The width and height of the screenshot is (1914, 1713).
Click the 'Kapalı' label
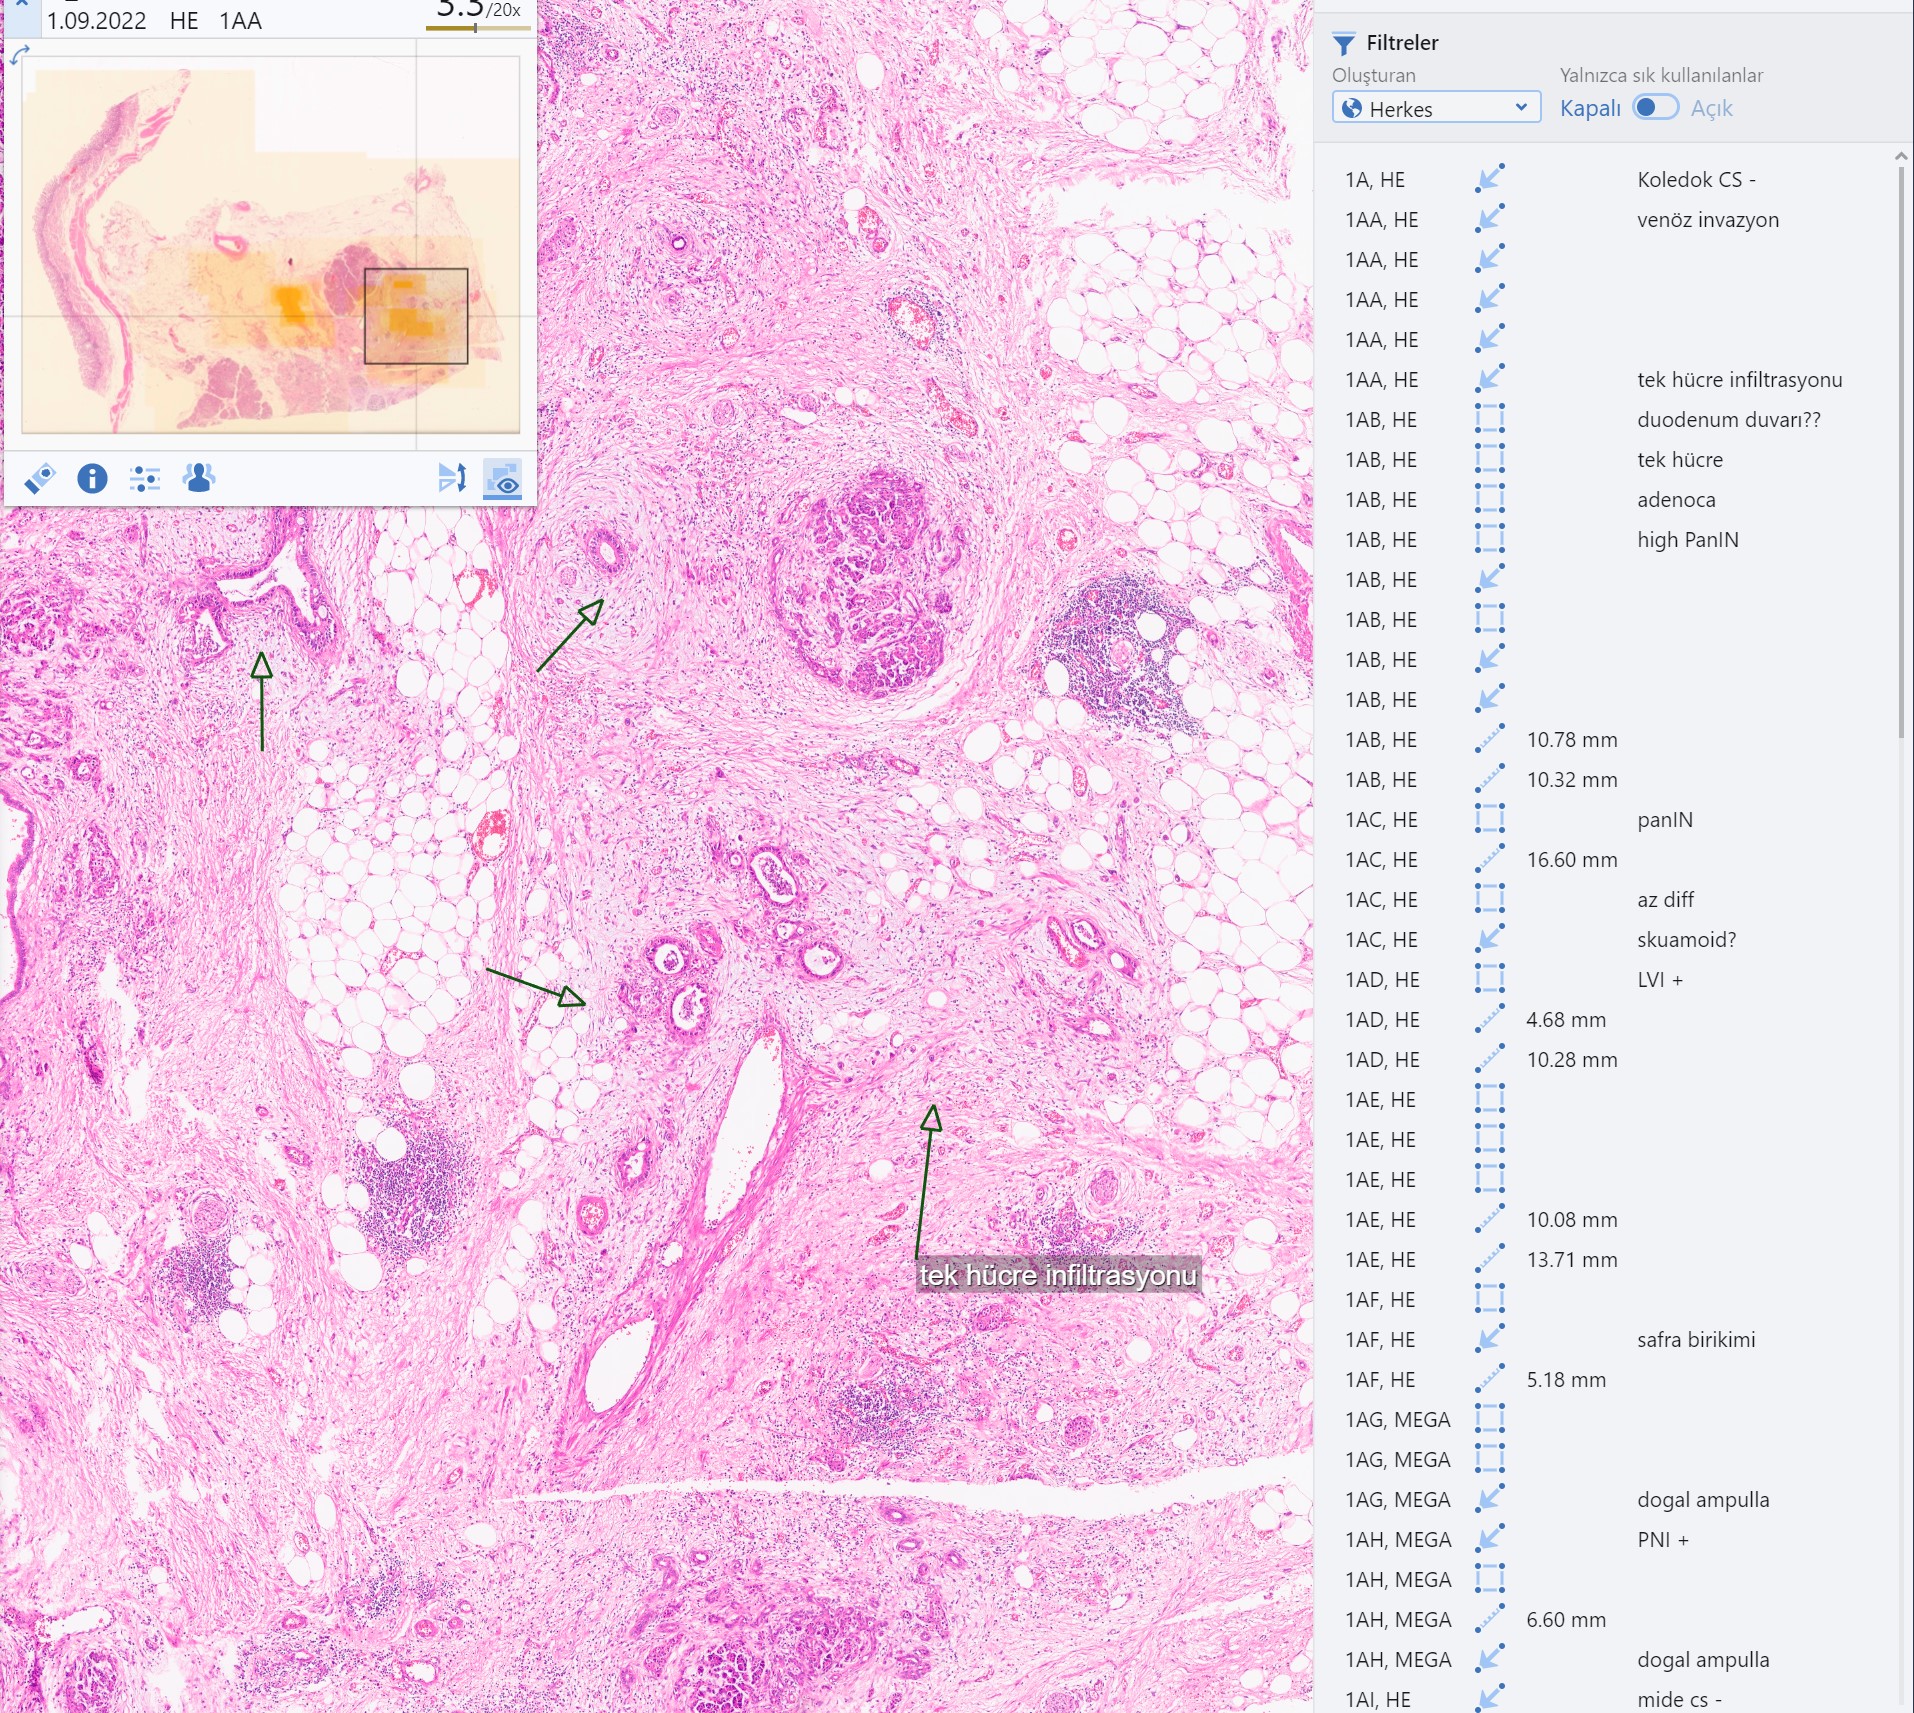(1589, 109)
